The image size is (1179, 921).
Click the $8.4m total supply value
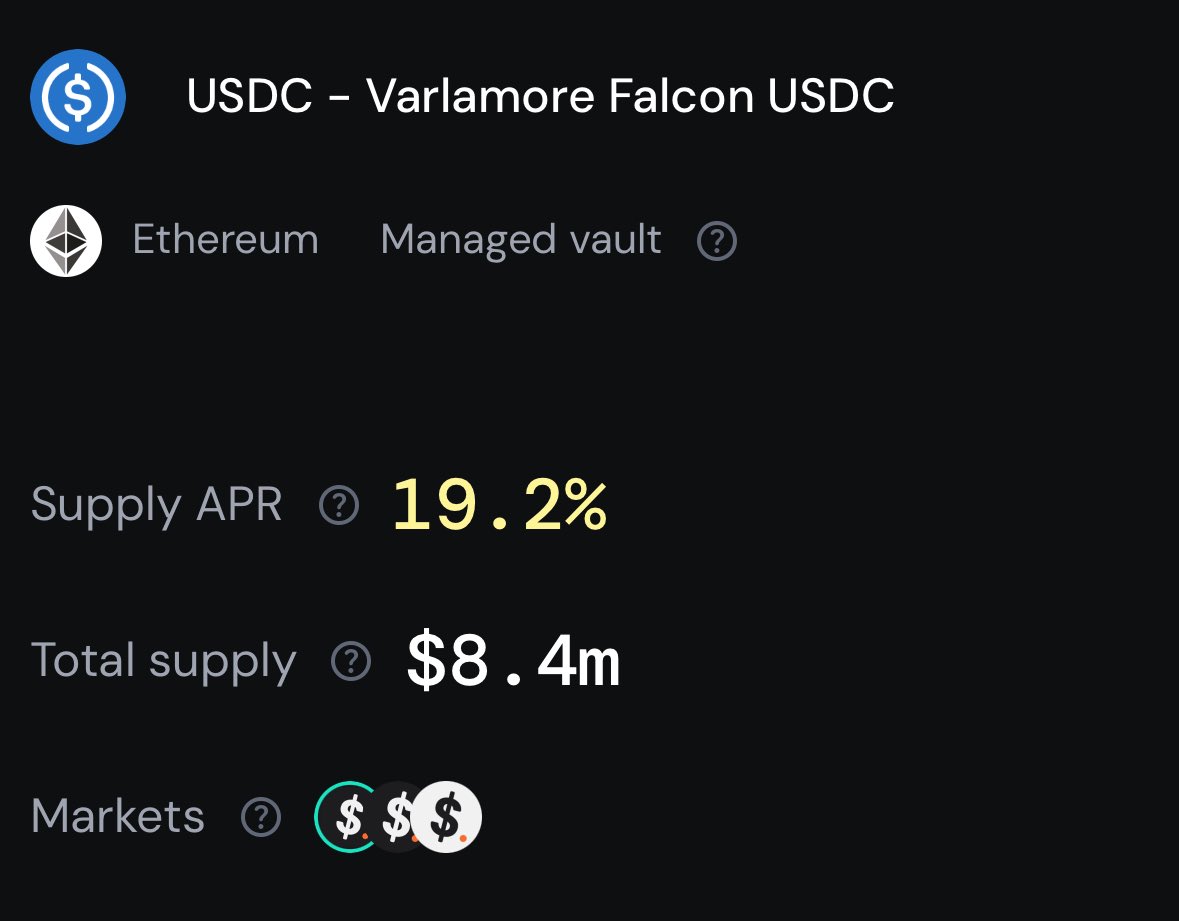point(514,661)
